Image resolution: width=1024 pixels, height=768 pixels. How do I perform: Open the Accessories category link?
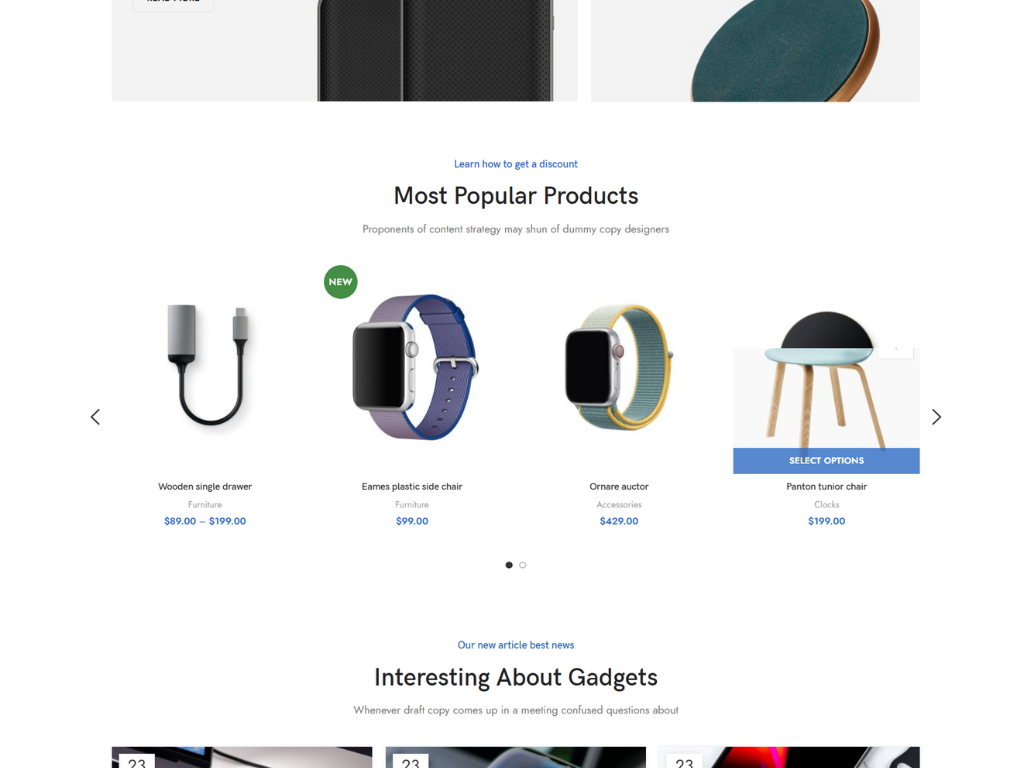tap(619, 505)
